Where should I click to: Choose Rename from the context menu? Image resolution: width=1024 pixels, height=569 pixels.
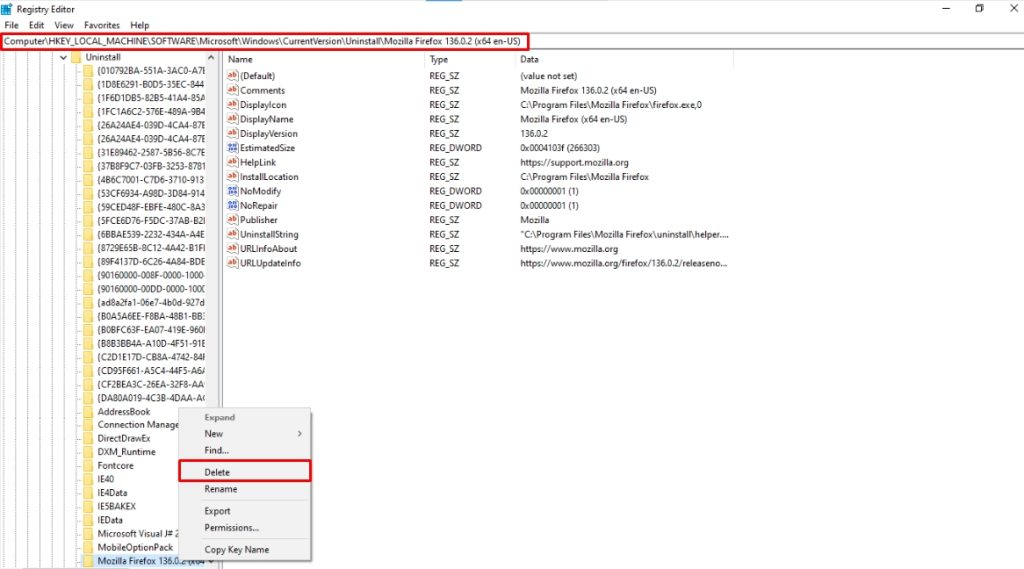coord(245,489)
